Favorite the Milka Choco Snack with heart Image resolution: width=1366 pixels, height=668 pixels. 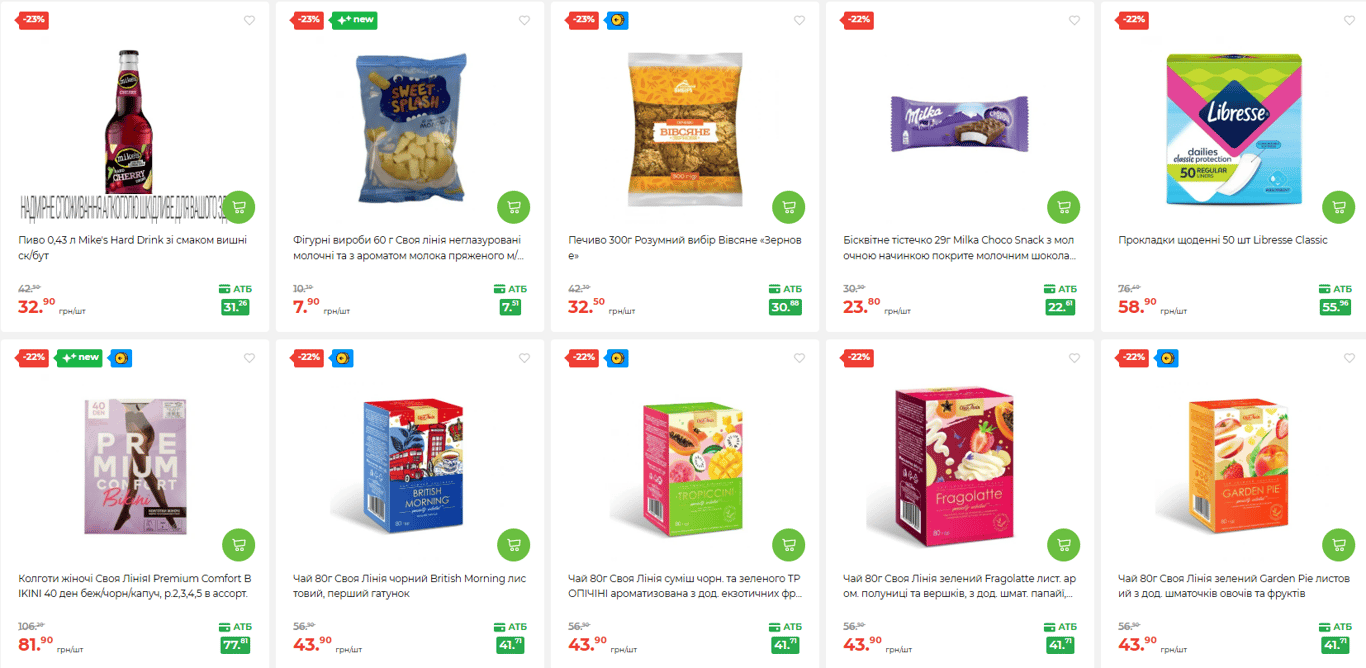(x=1074, y=20)
